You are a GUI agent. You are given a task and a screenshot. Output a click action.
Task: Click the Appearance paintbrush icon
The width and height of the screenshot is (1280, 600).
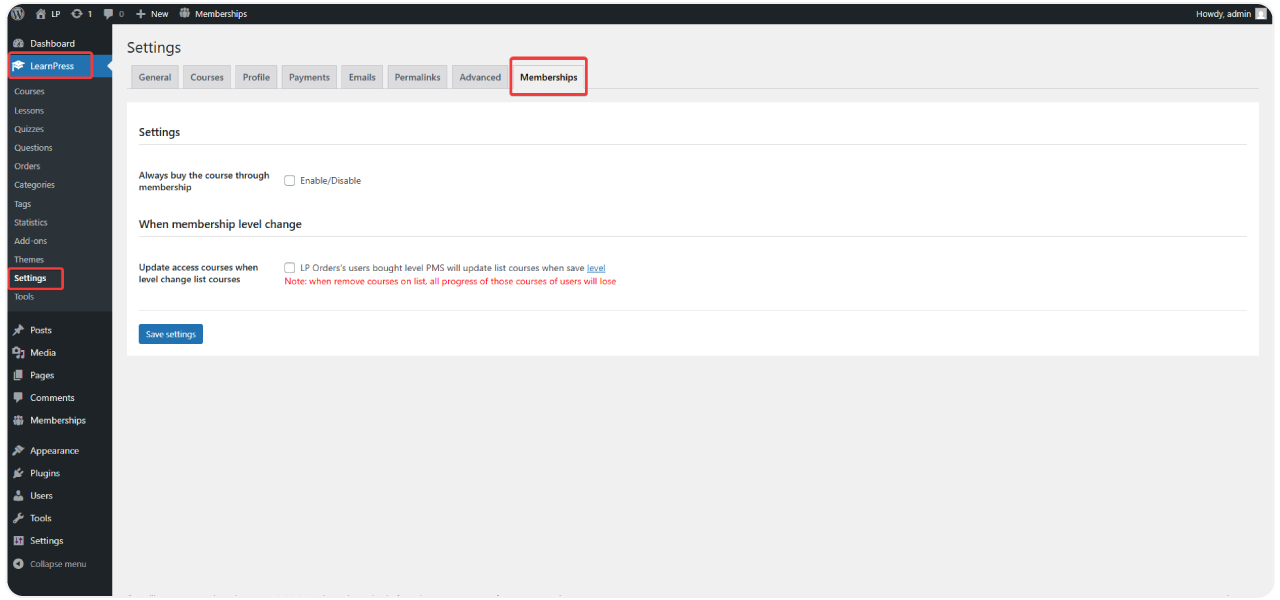tap(18, 451)
